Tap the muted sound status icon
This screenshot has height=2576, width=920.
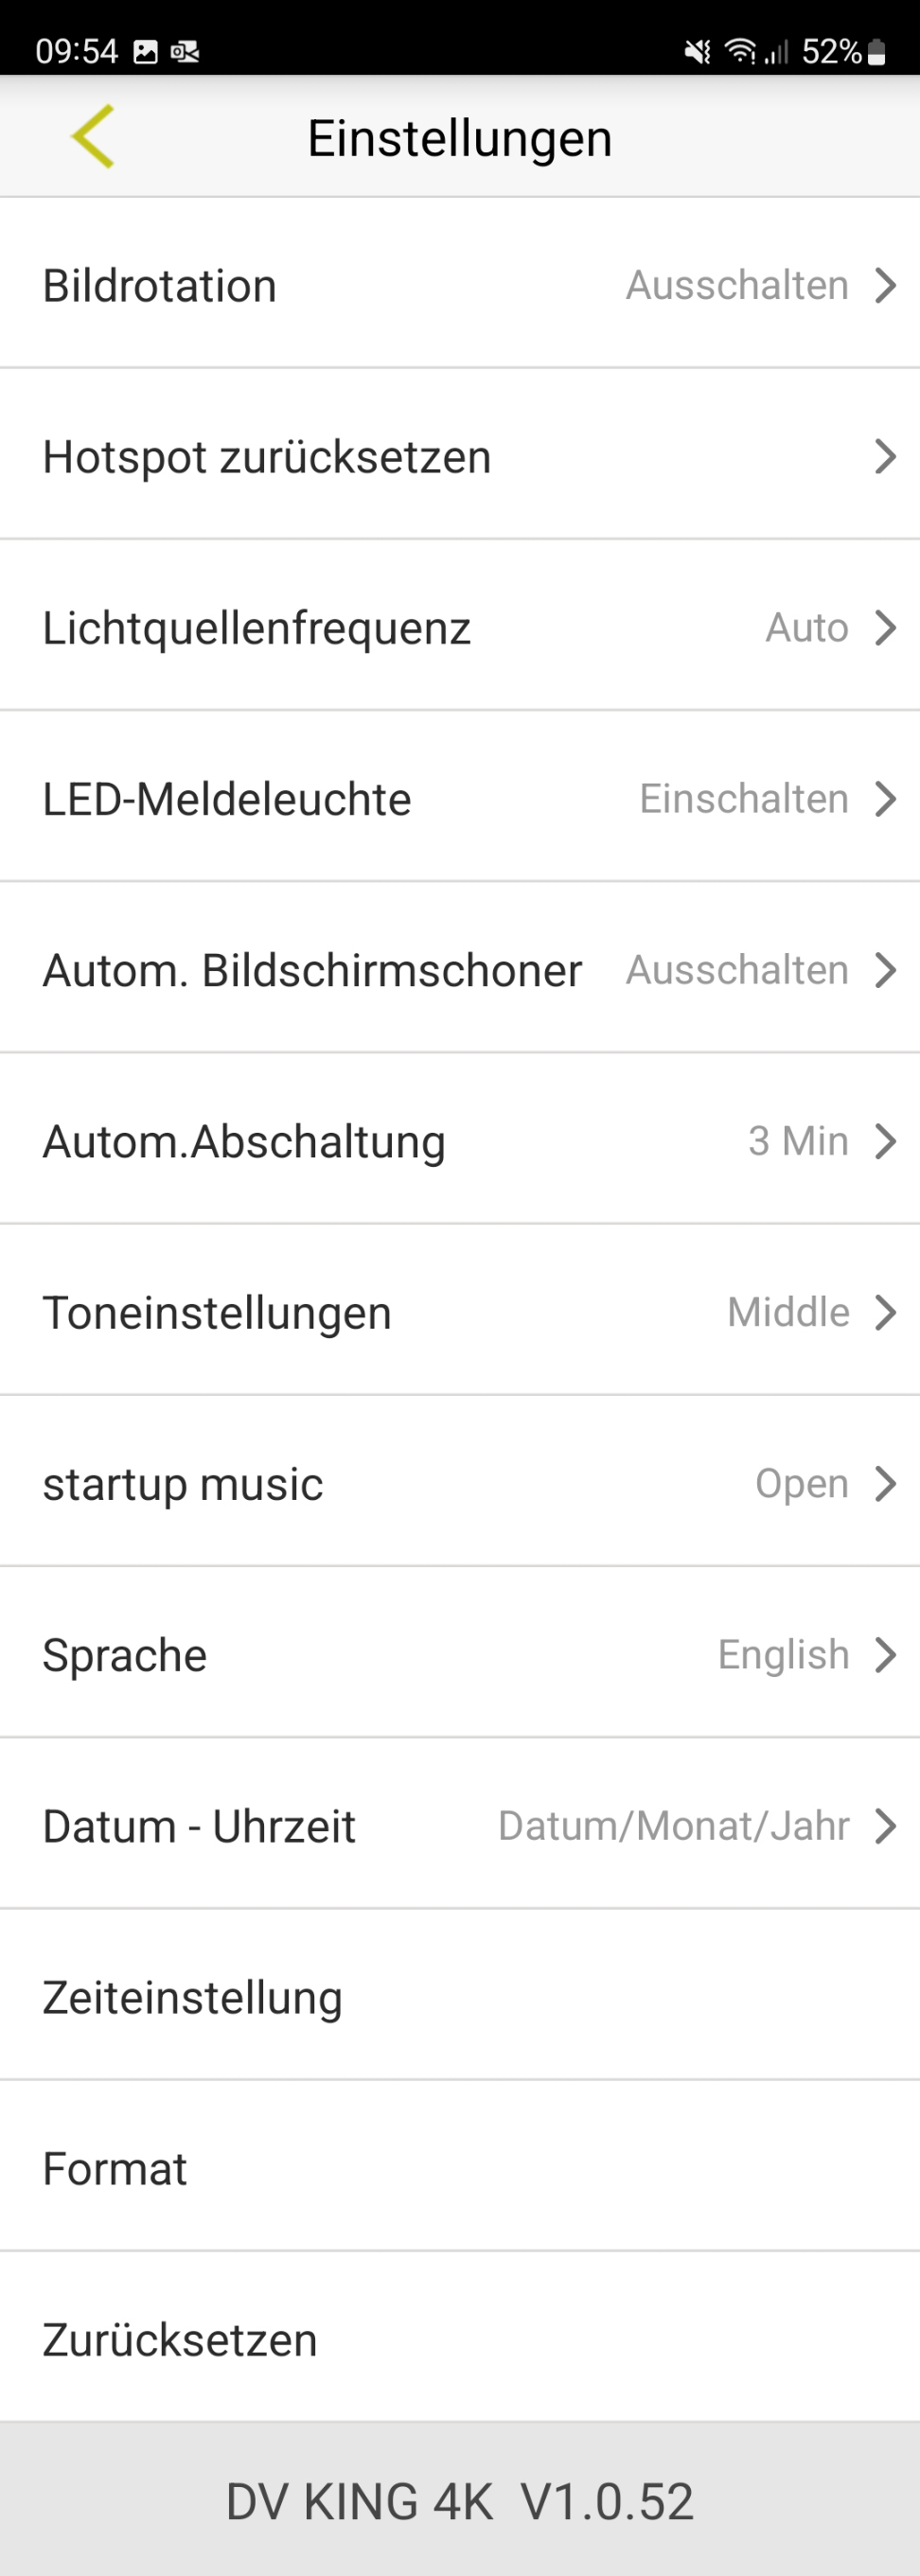[697, 52]
